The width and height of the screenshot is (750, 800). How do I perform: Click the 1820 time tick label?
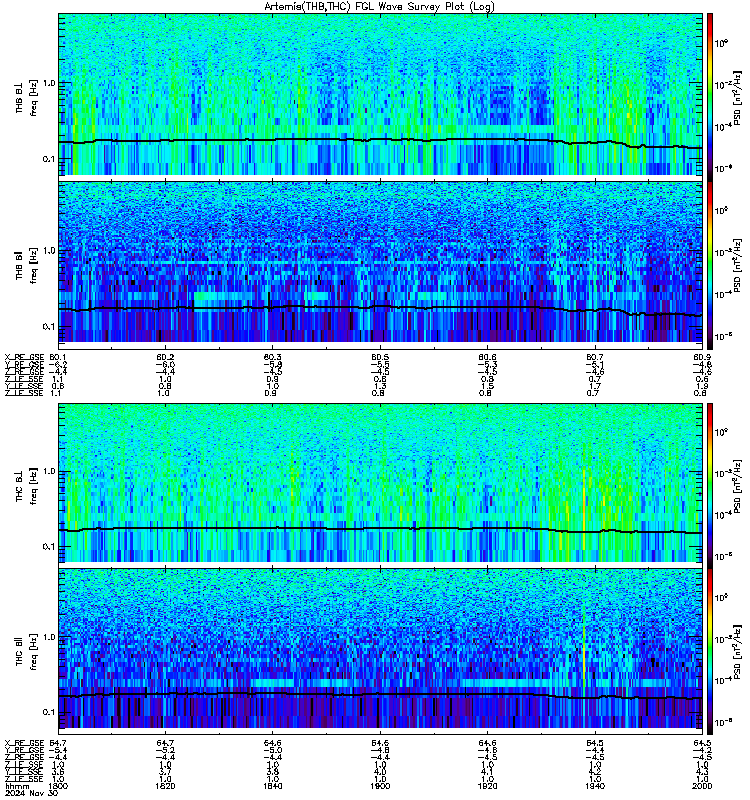(165, 786)
